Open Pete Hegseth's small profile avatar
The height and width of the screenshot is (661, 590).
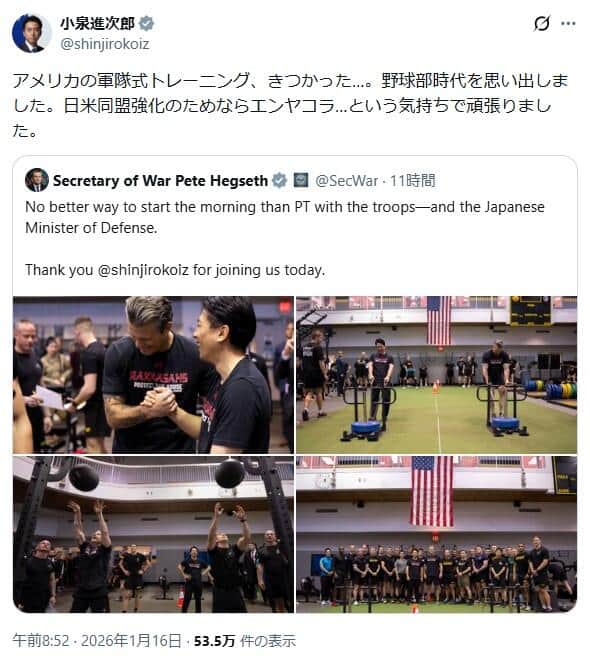(37, 180)
